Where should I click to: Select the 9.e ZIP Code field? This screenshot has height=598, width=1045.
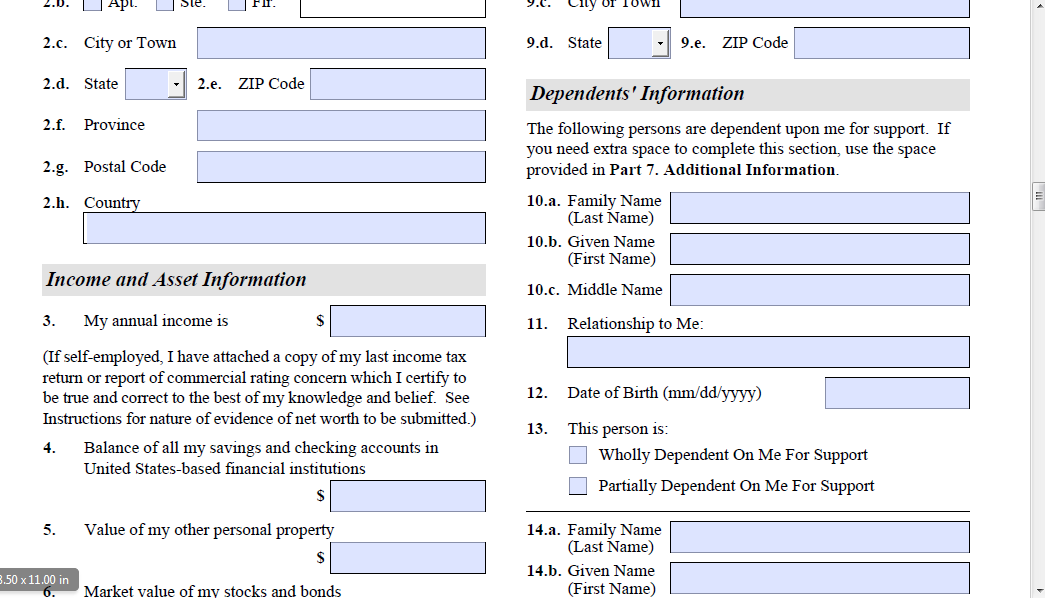[881, 43]
